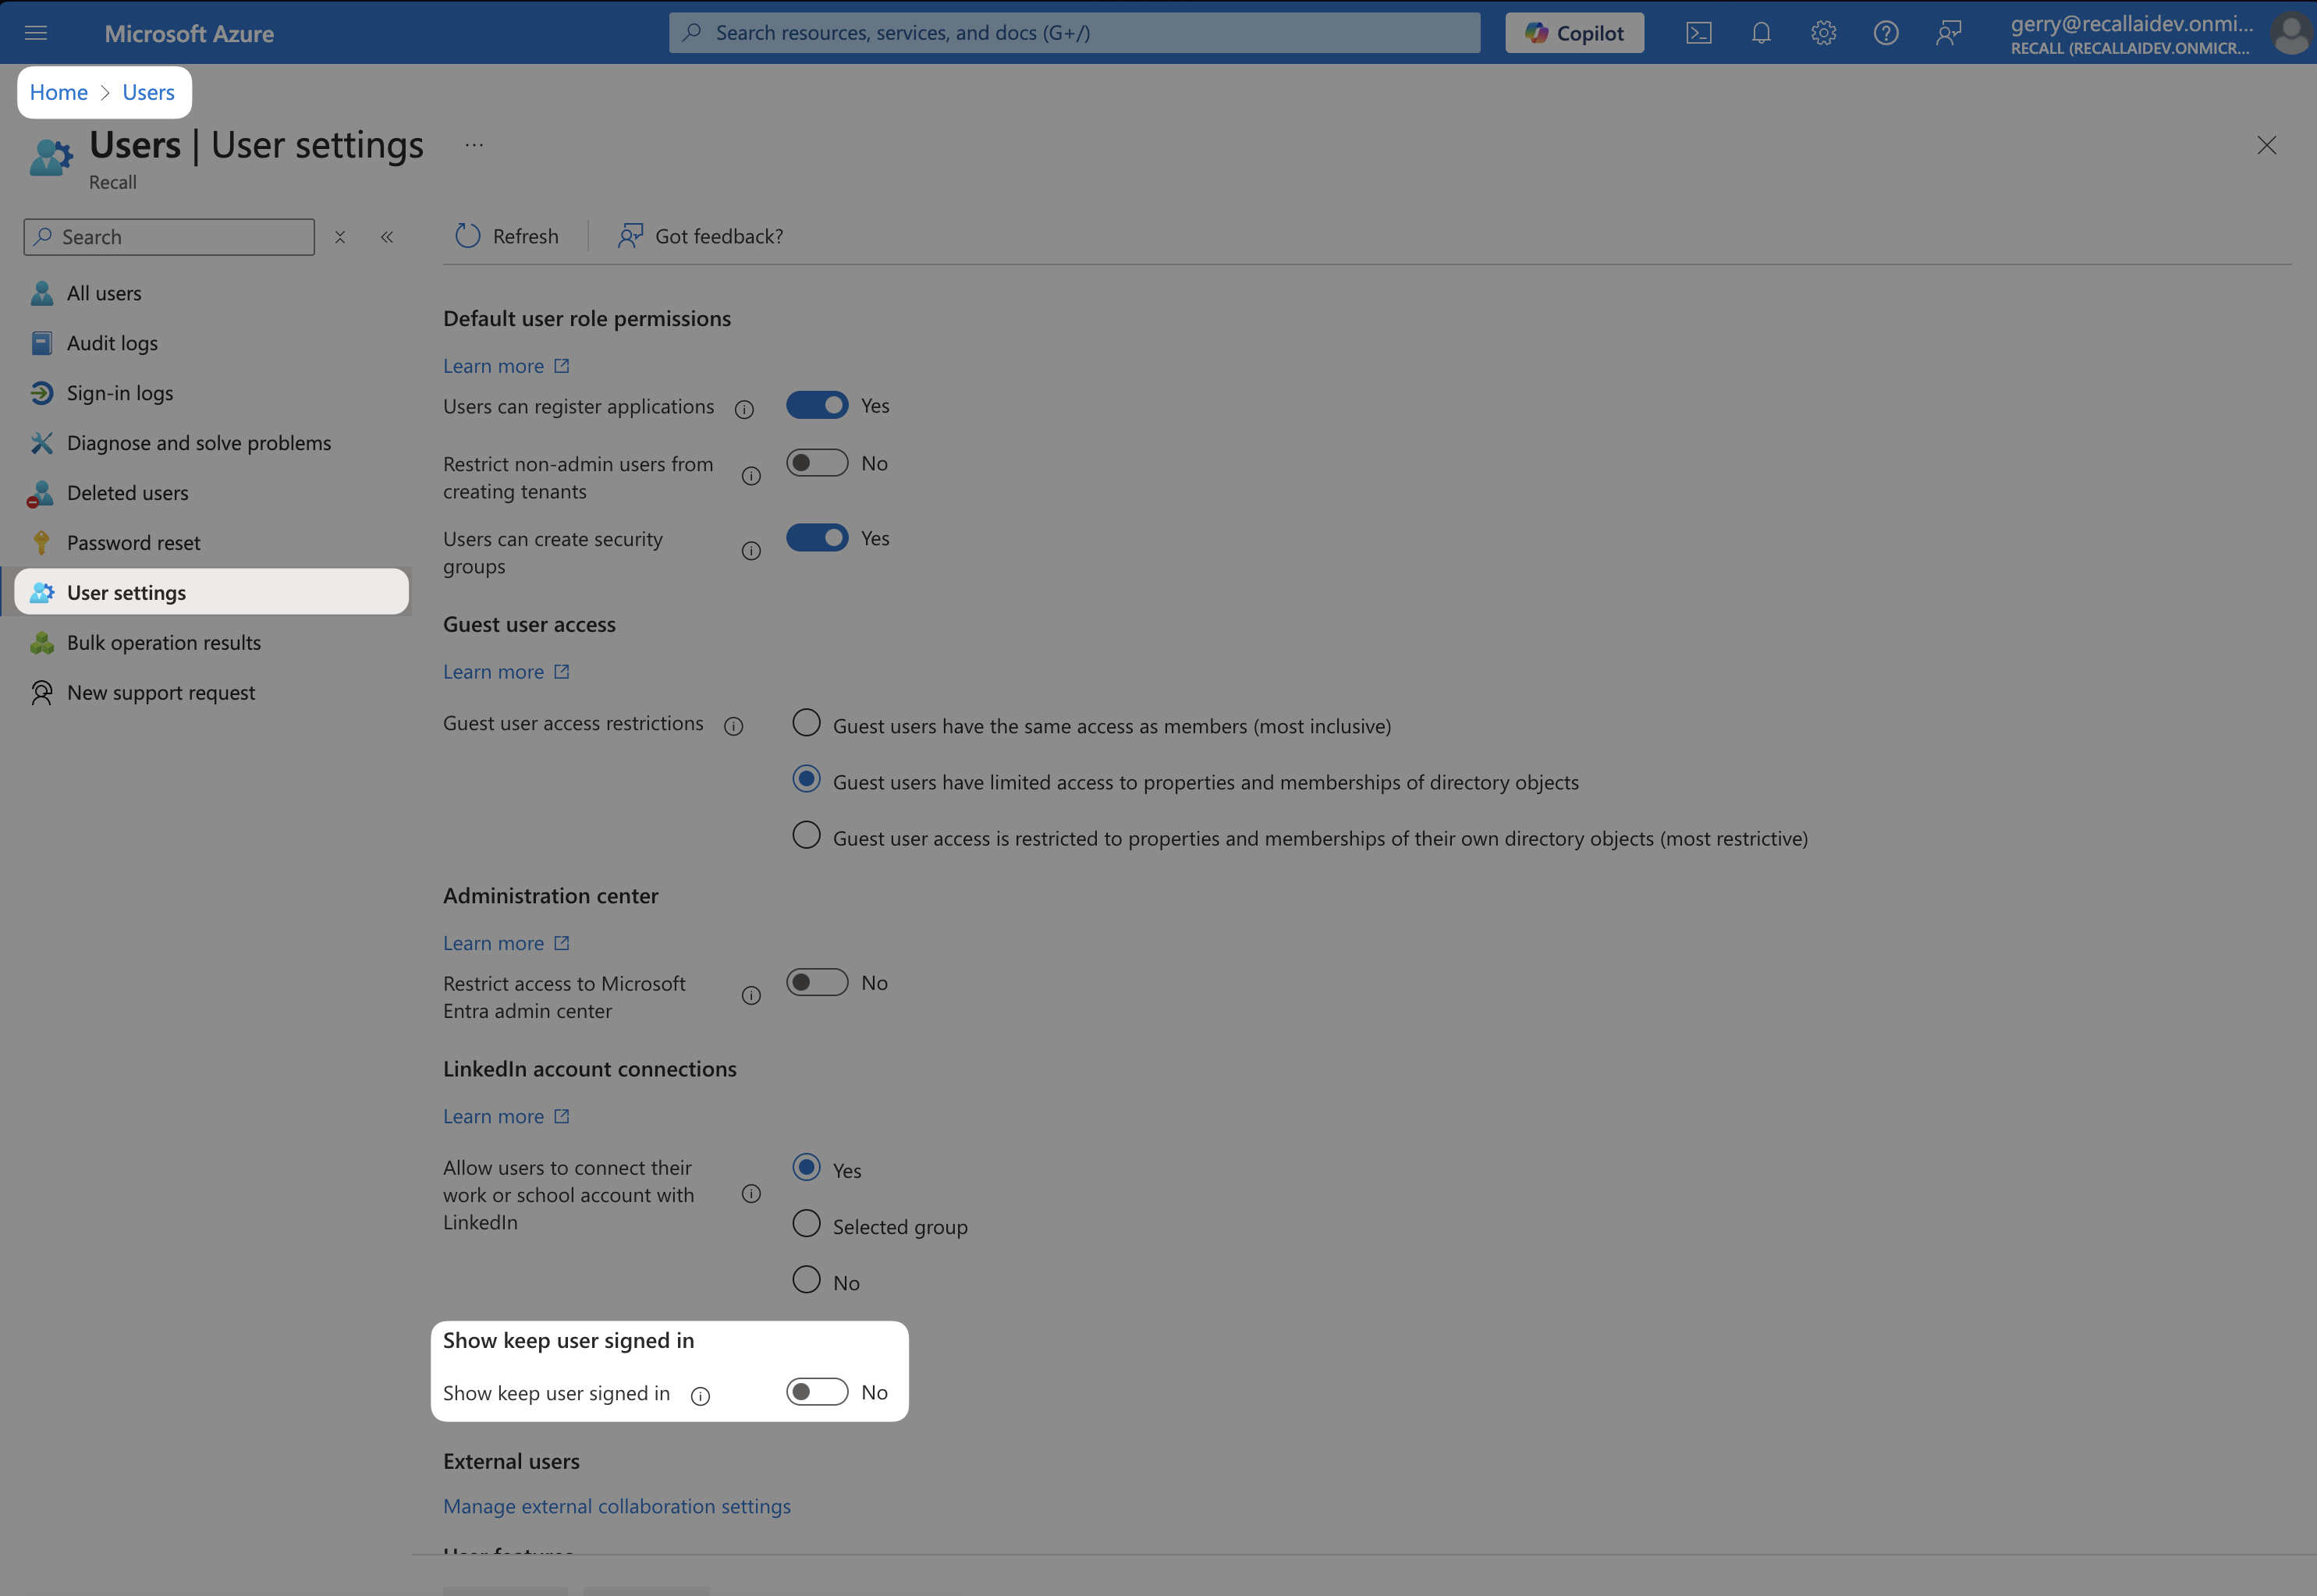
Task: Toggle Show keep user signed in
Action: (x=817, y=1390)
